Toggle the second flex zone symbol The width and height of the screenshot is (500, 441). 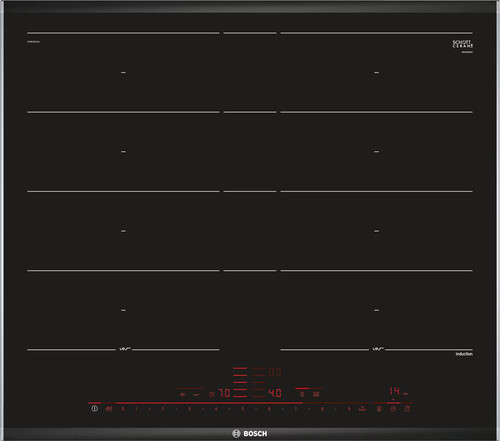click(x=316, y=394)
